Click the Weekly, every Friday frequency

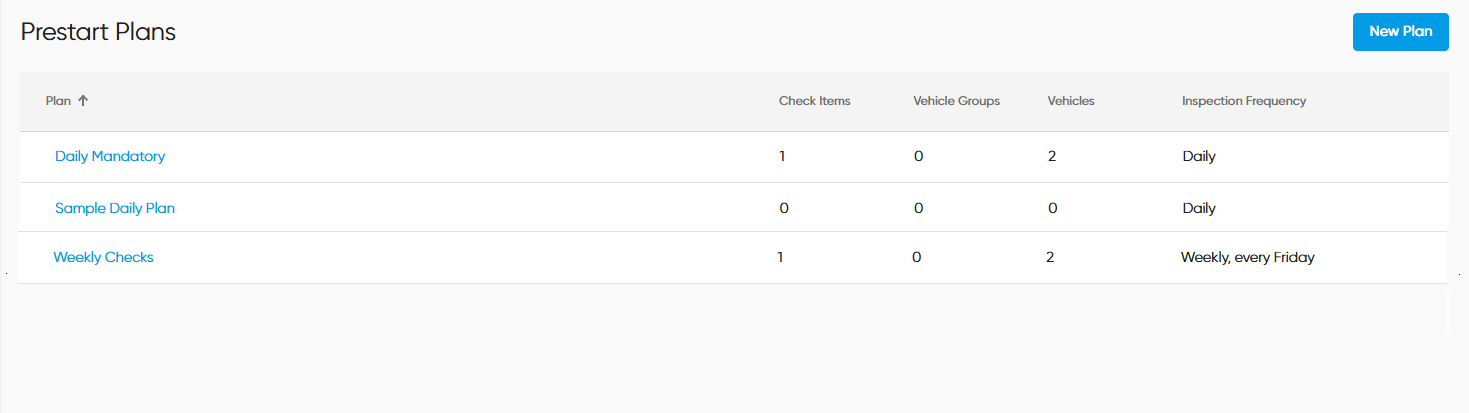tap(1247, 257)
